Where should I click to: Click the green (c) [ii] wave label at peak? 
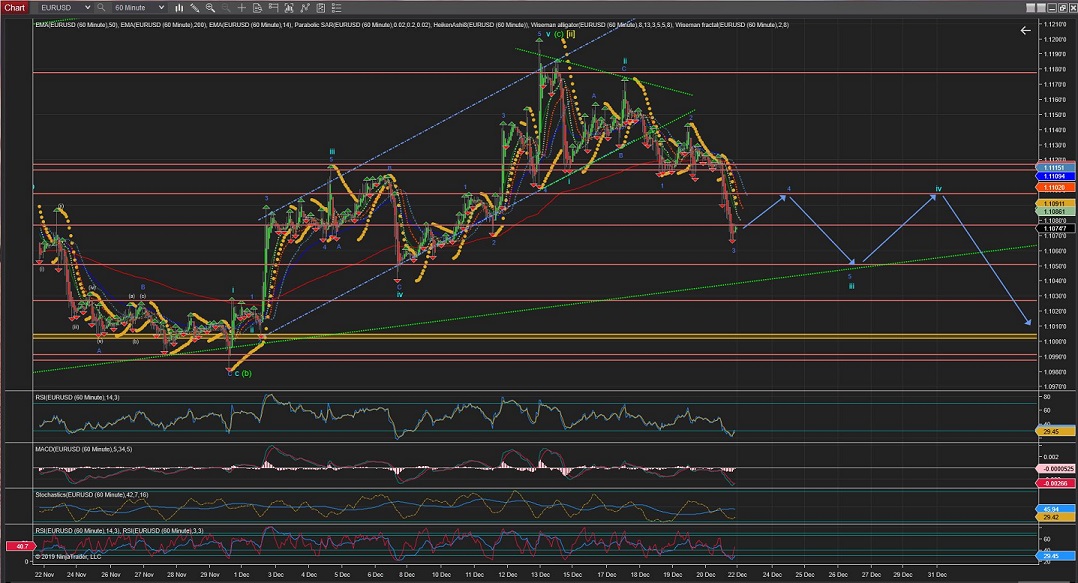point(564,34)
